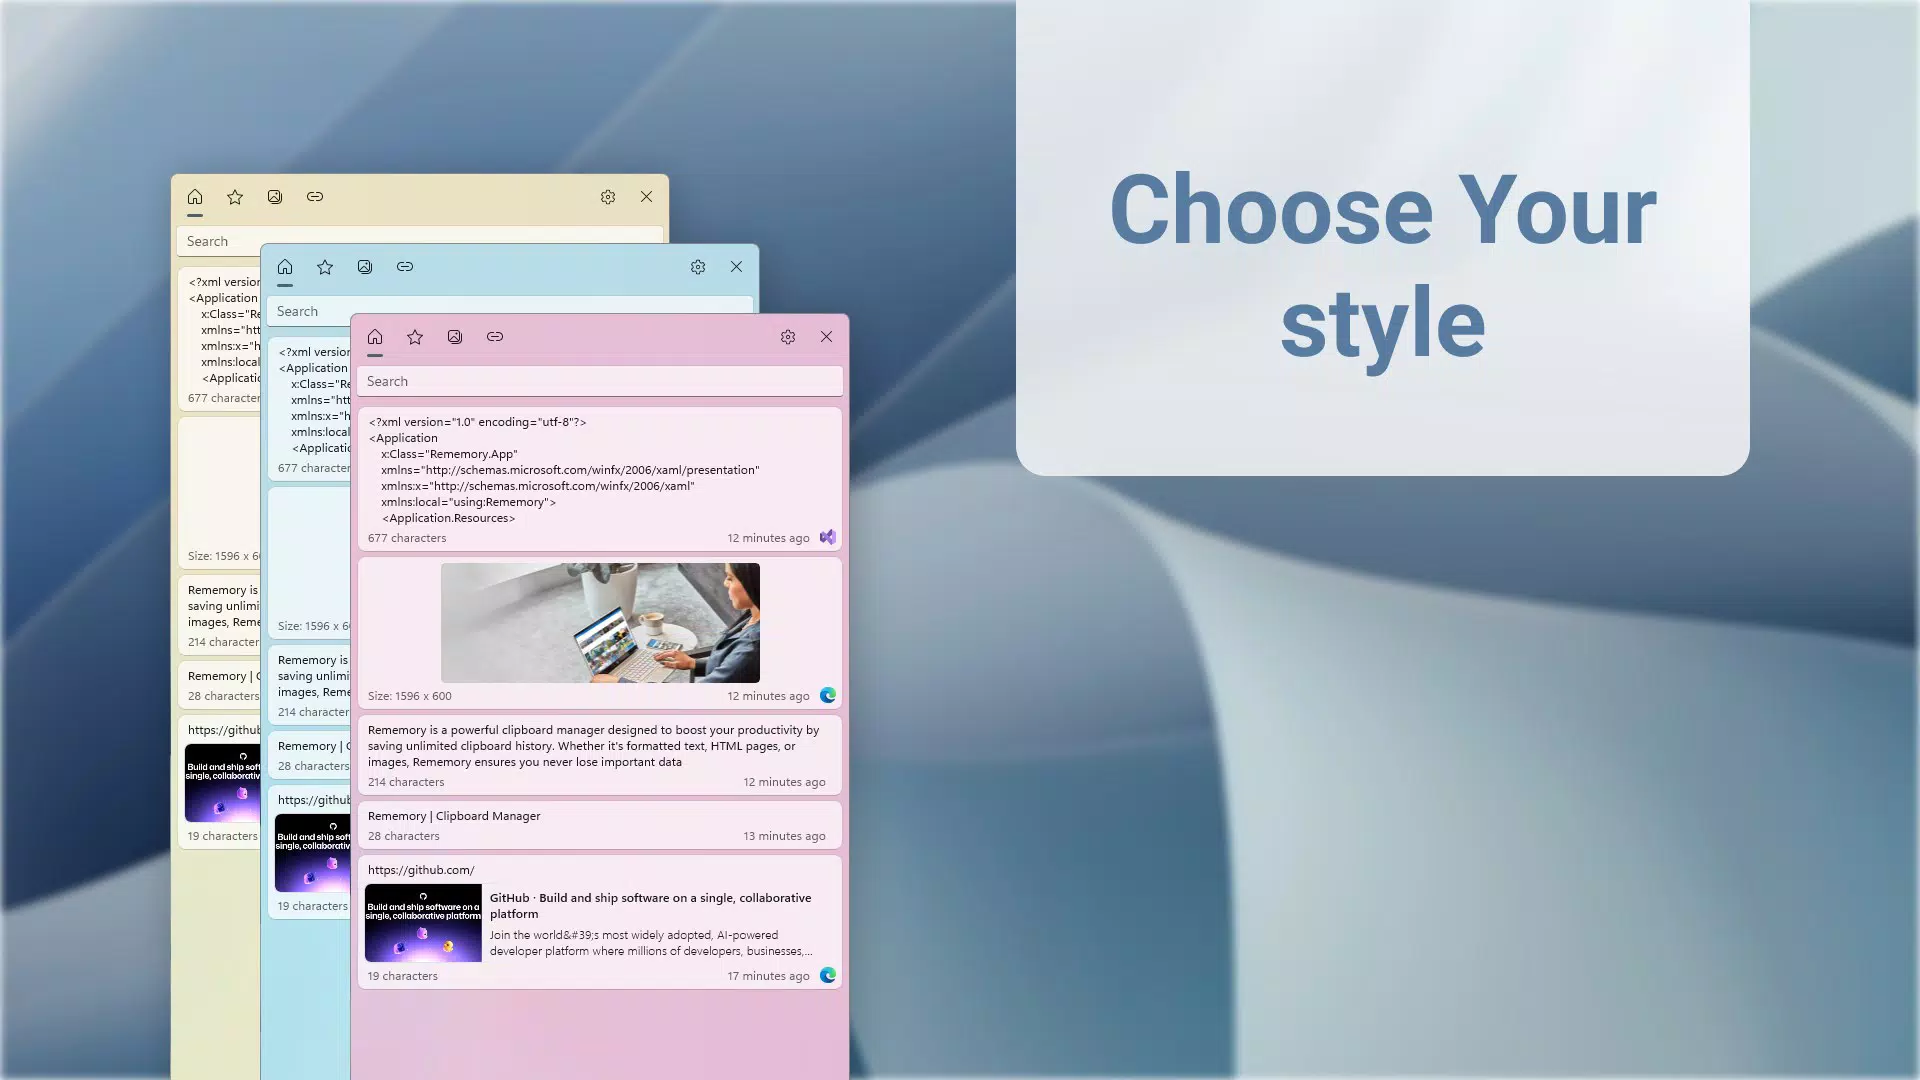The image size is (1920, 1080).
Task: Select the XML code clip in the pink window
Action: 600,479
